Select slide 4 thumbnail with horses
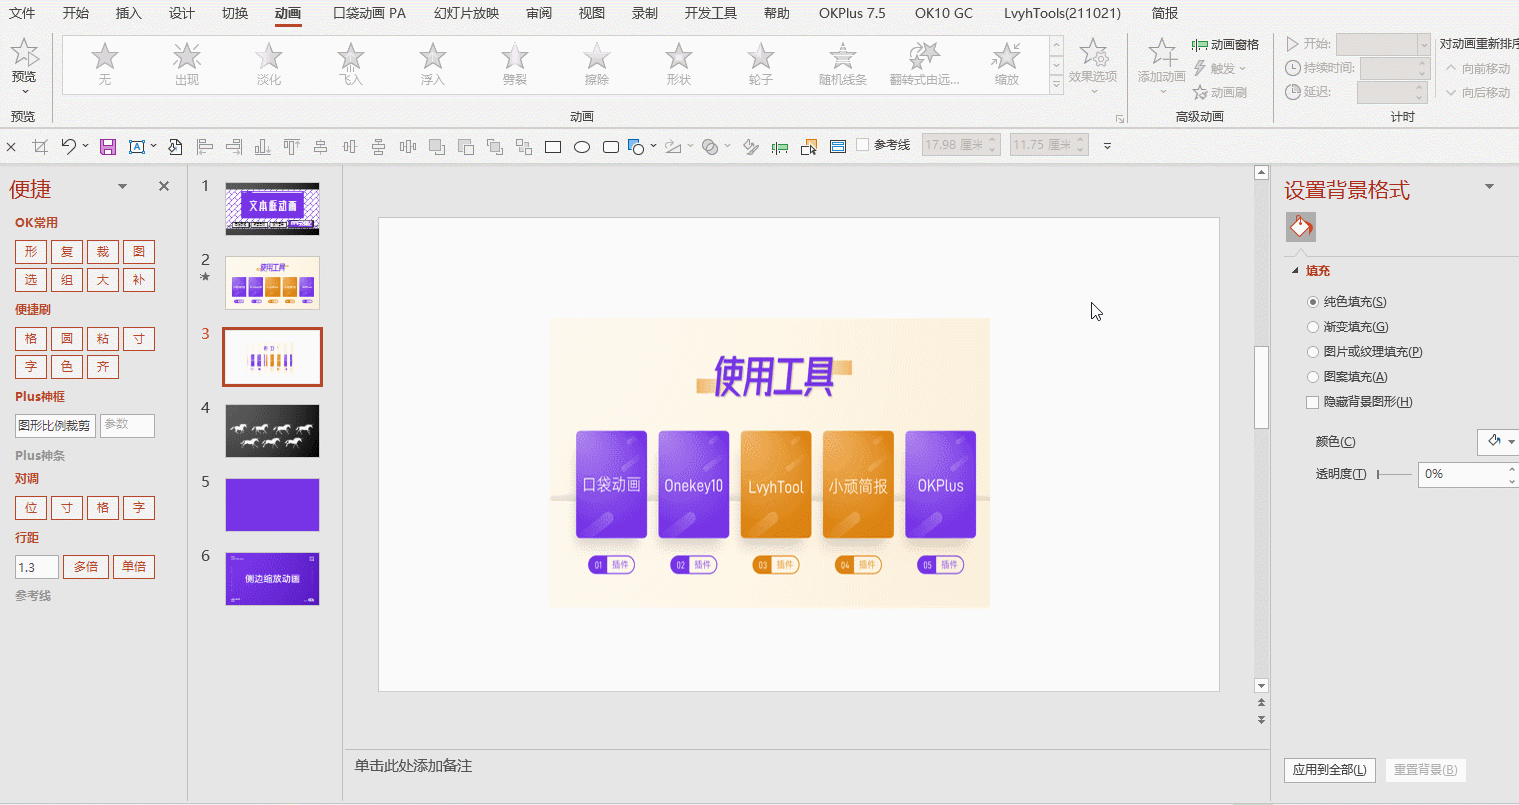 tap(272, 431)
